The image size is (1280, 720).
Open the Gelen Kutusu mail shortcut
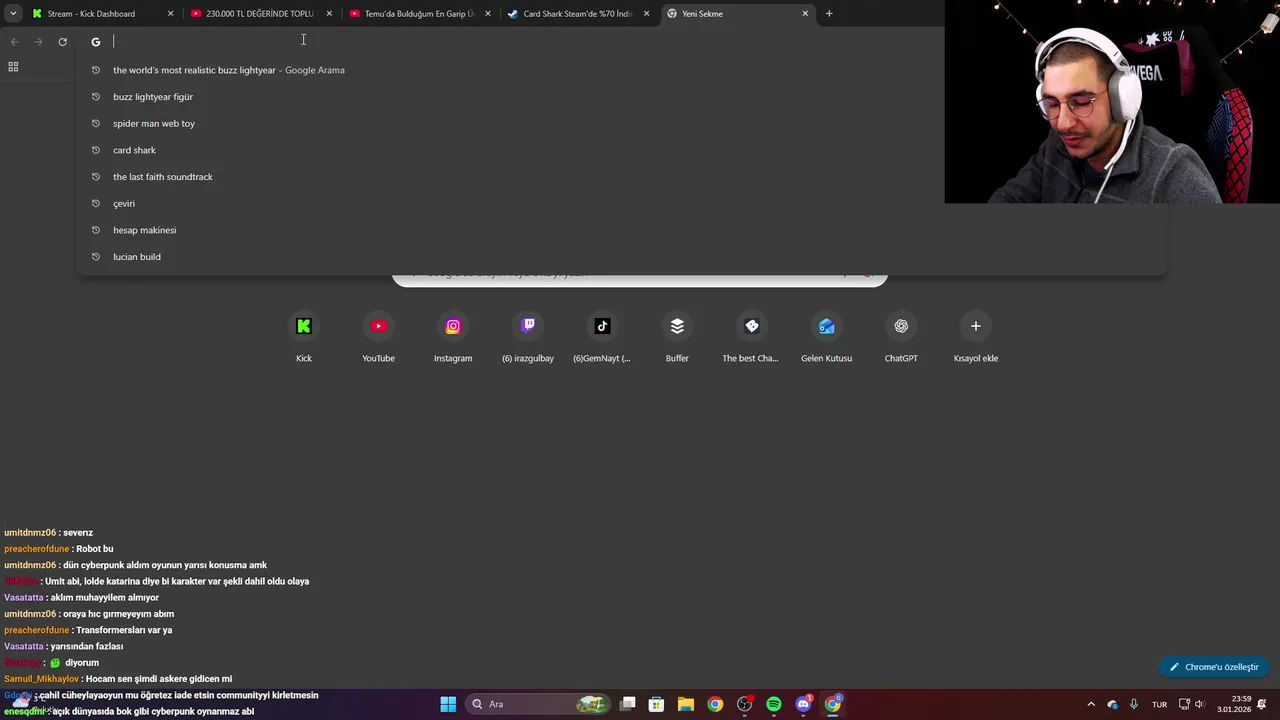pos(826,338)
